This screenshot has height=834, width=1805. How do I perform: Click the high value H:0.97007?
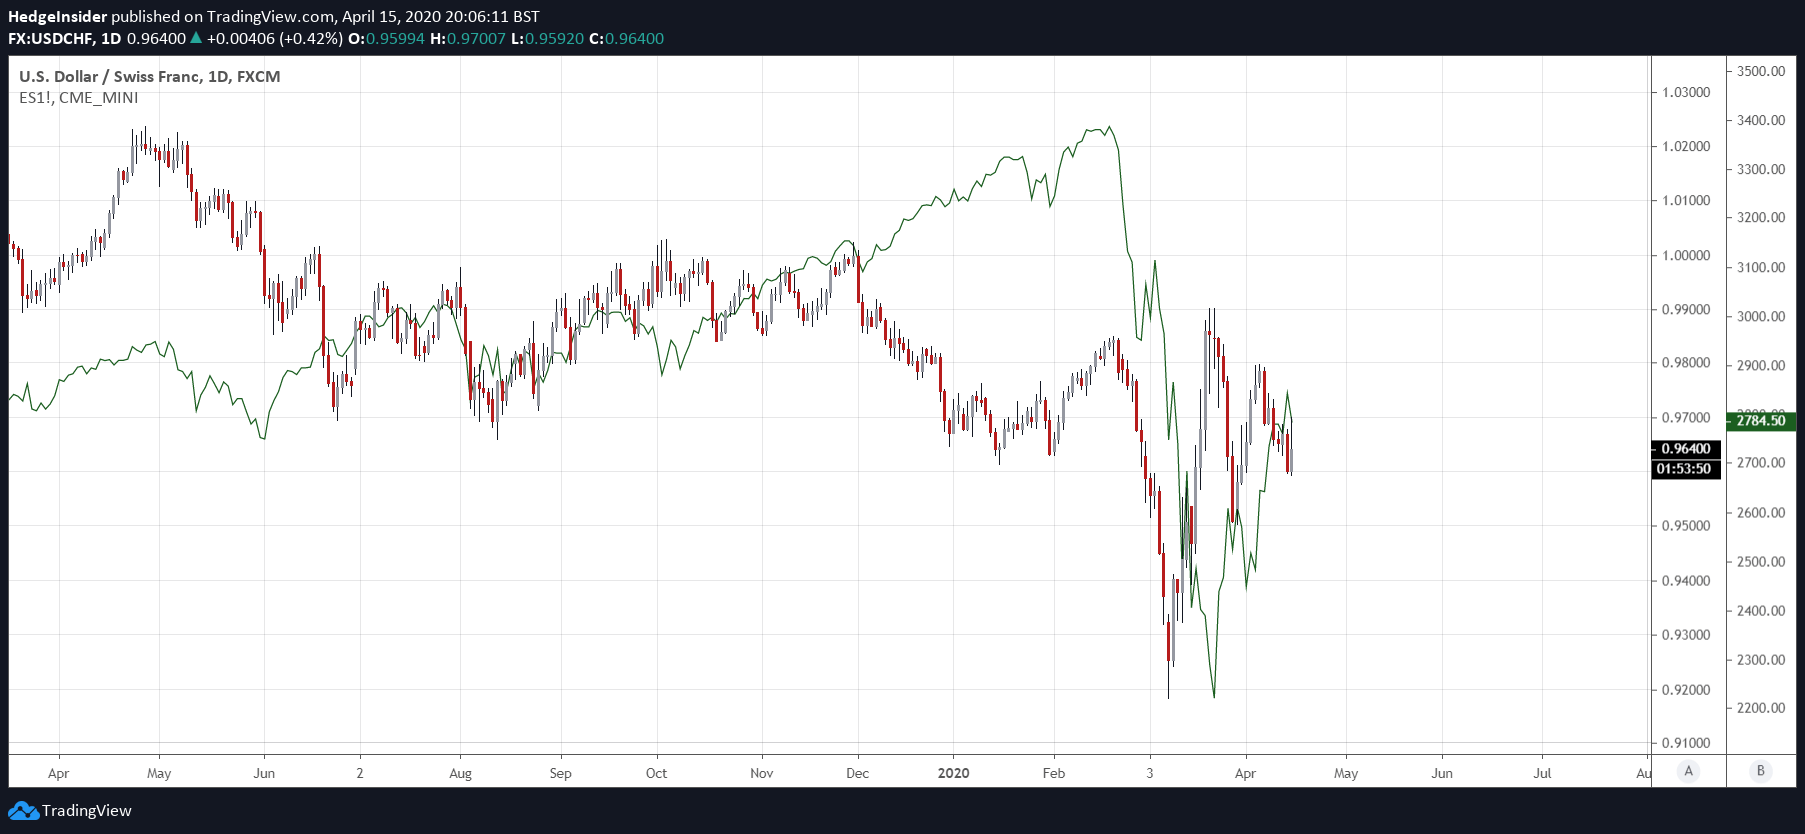click(x=468, y=39)
